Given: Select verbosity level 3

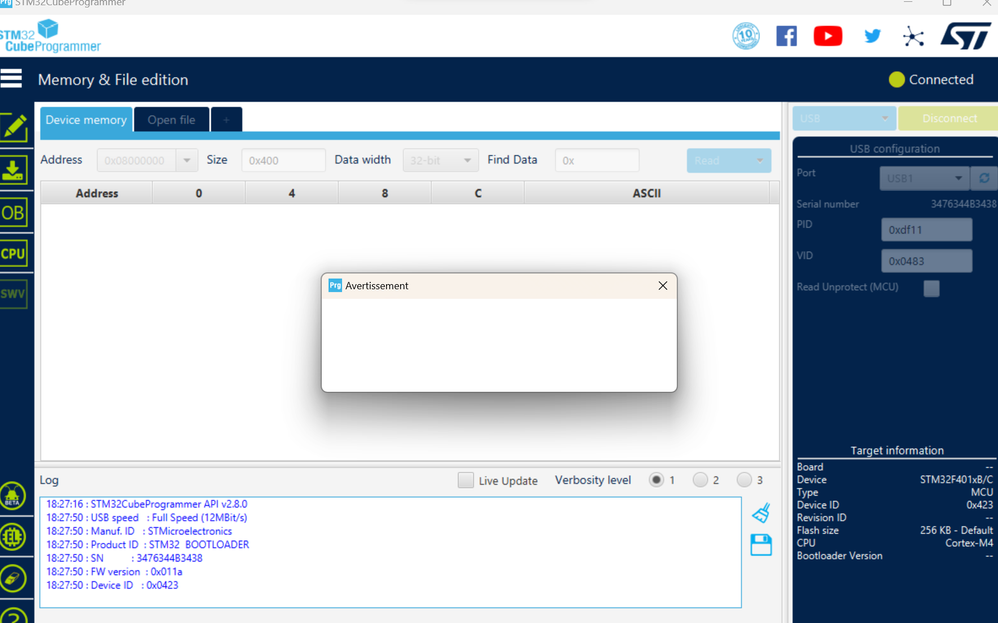Looking at the screenshot, I should (744, 480).
